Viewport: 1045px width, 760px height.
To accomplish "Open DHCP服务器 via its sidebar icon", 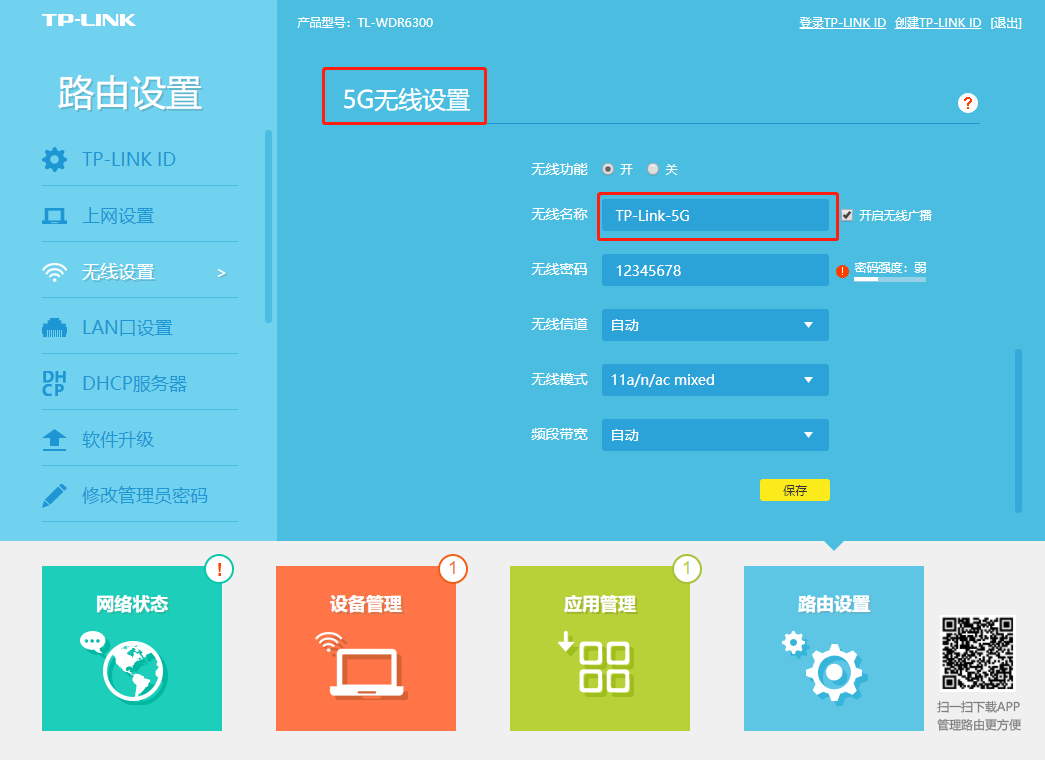I will click(x=55, y=383).
